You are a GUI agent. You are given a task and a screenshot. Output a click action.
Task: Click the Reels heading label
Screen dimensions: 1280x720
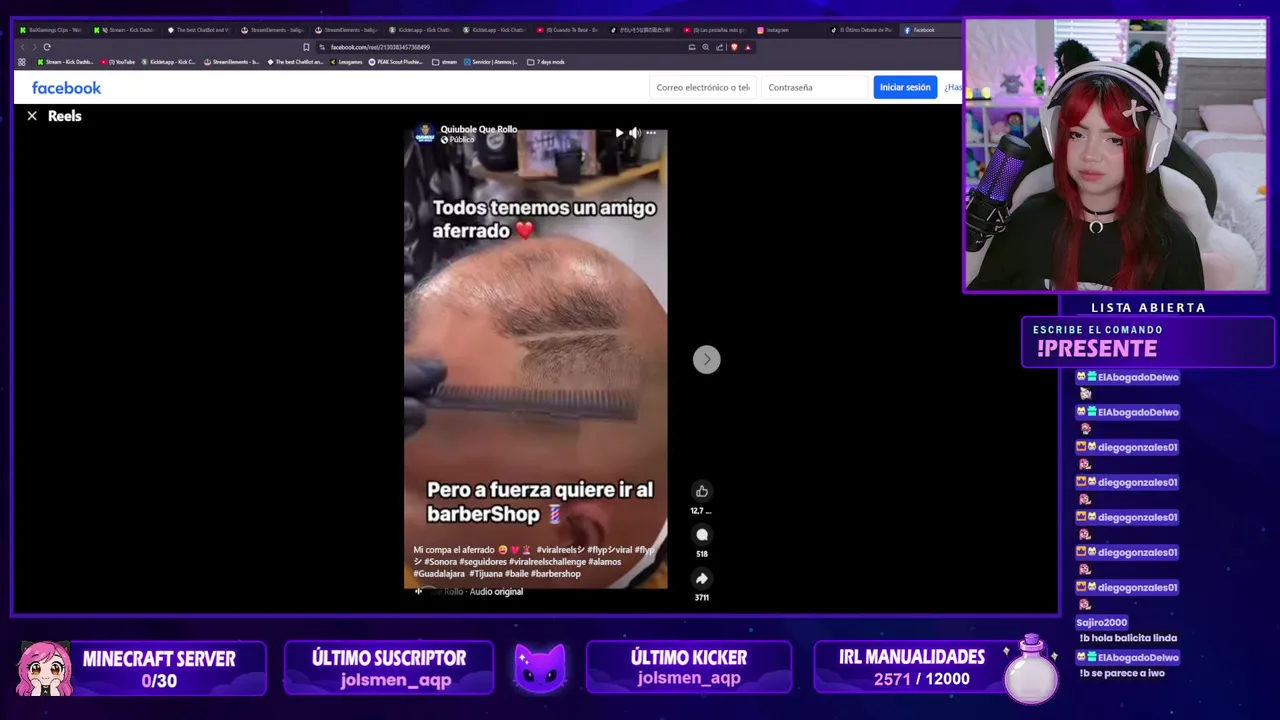pos(64,116)
